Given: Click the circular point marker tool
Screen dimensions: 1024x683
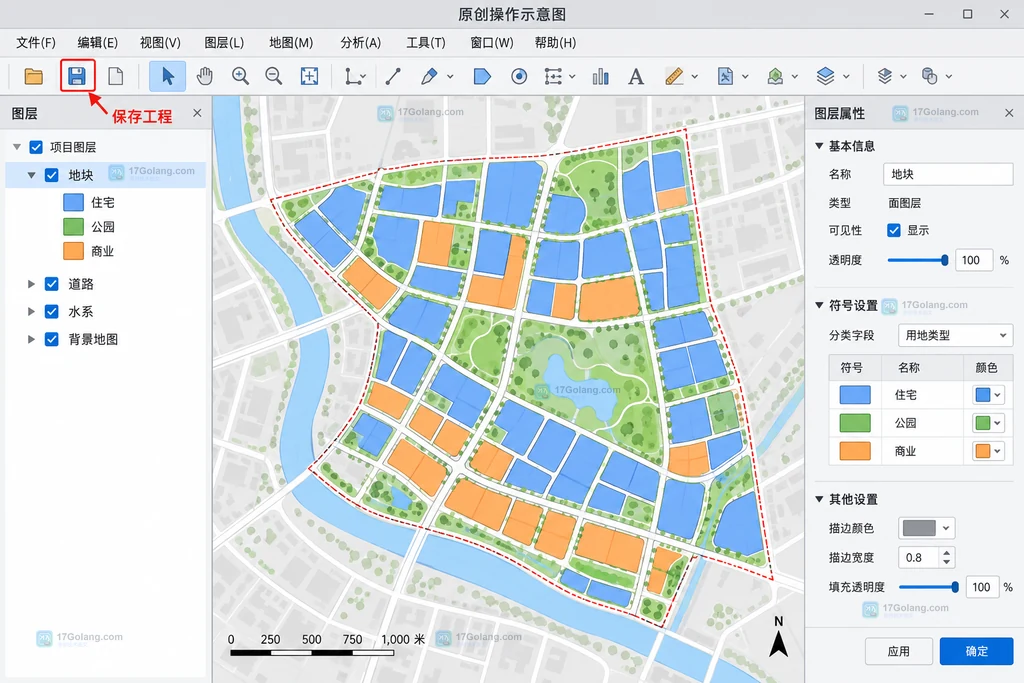Looking at the screenshot, I should 519,76.
